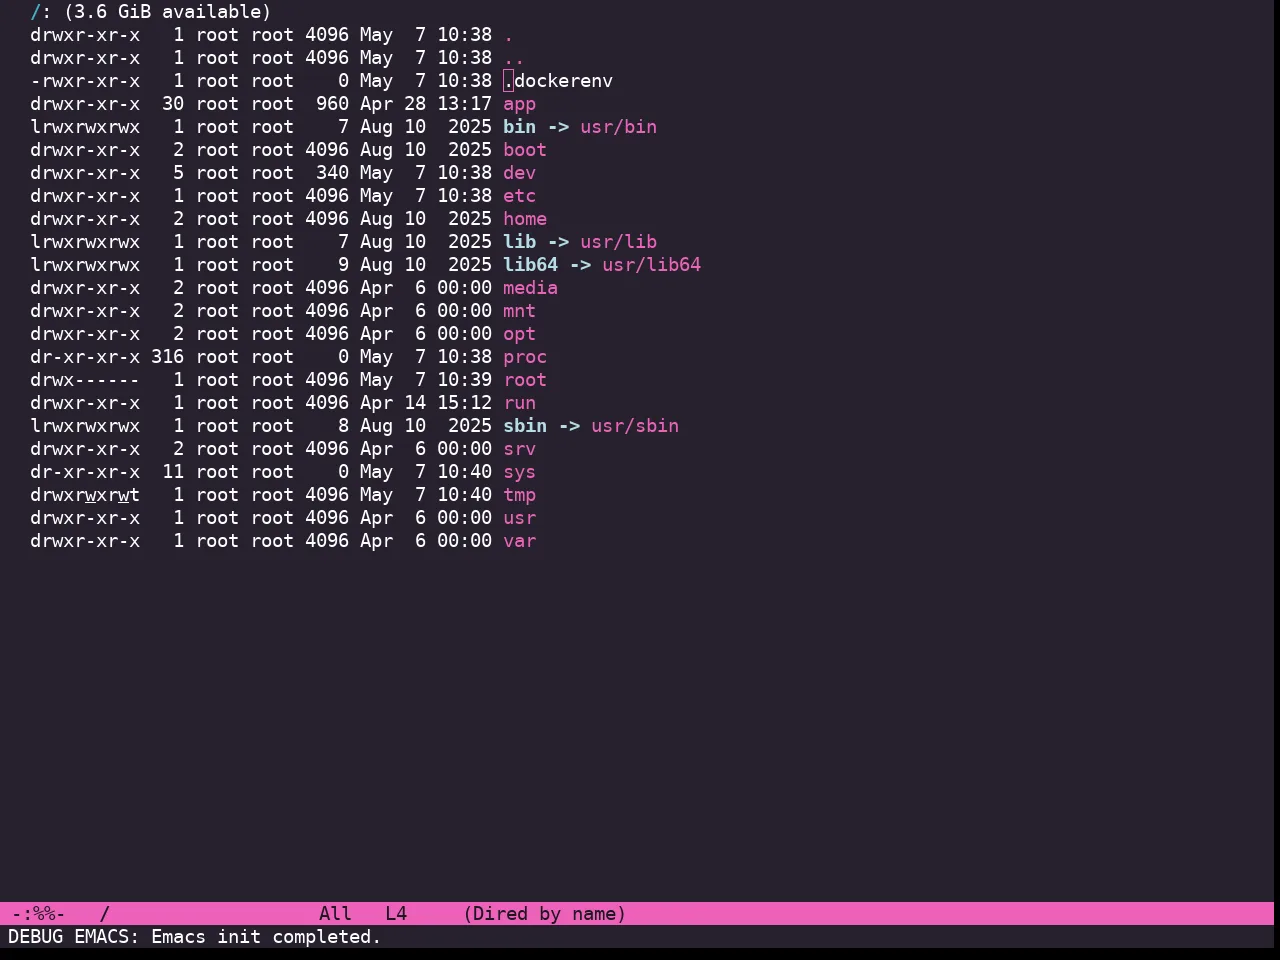Click the '(Dired by name)' mode indicator
Image resolution: width=1280 pixels, height=960 pixels.
(x=545, y=914)
